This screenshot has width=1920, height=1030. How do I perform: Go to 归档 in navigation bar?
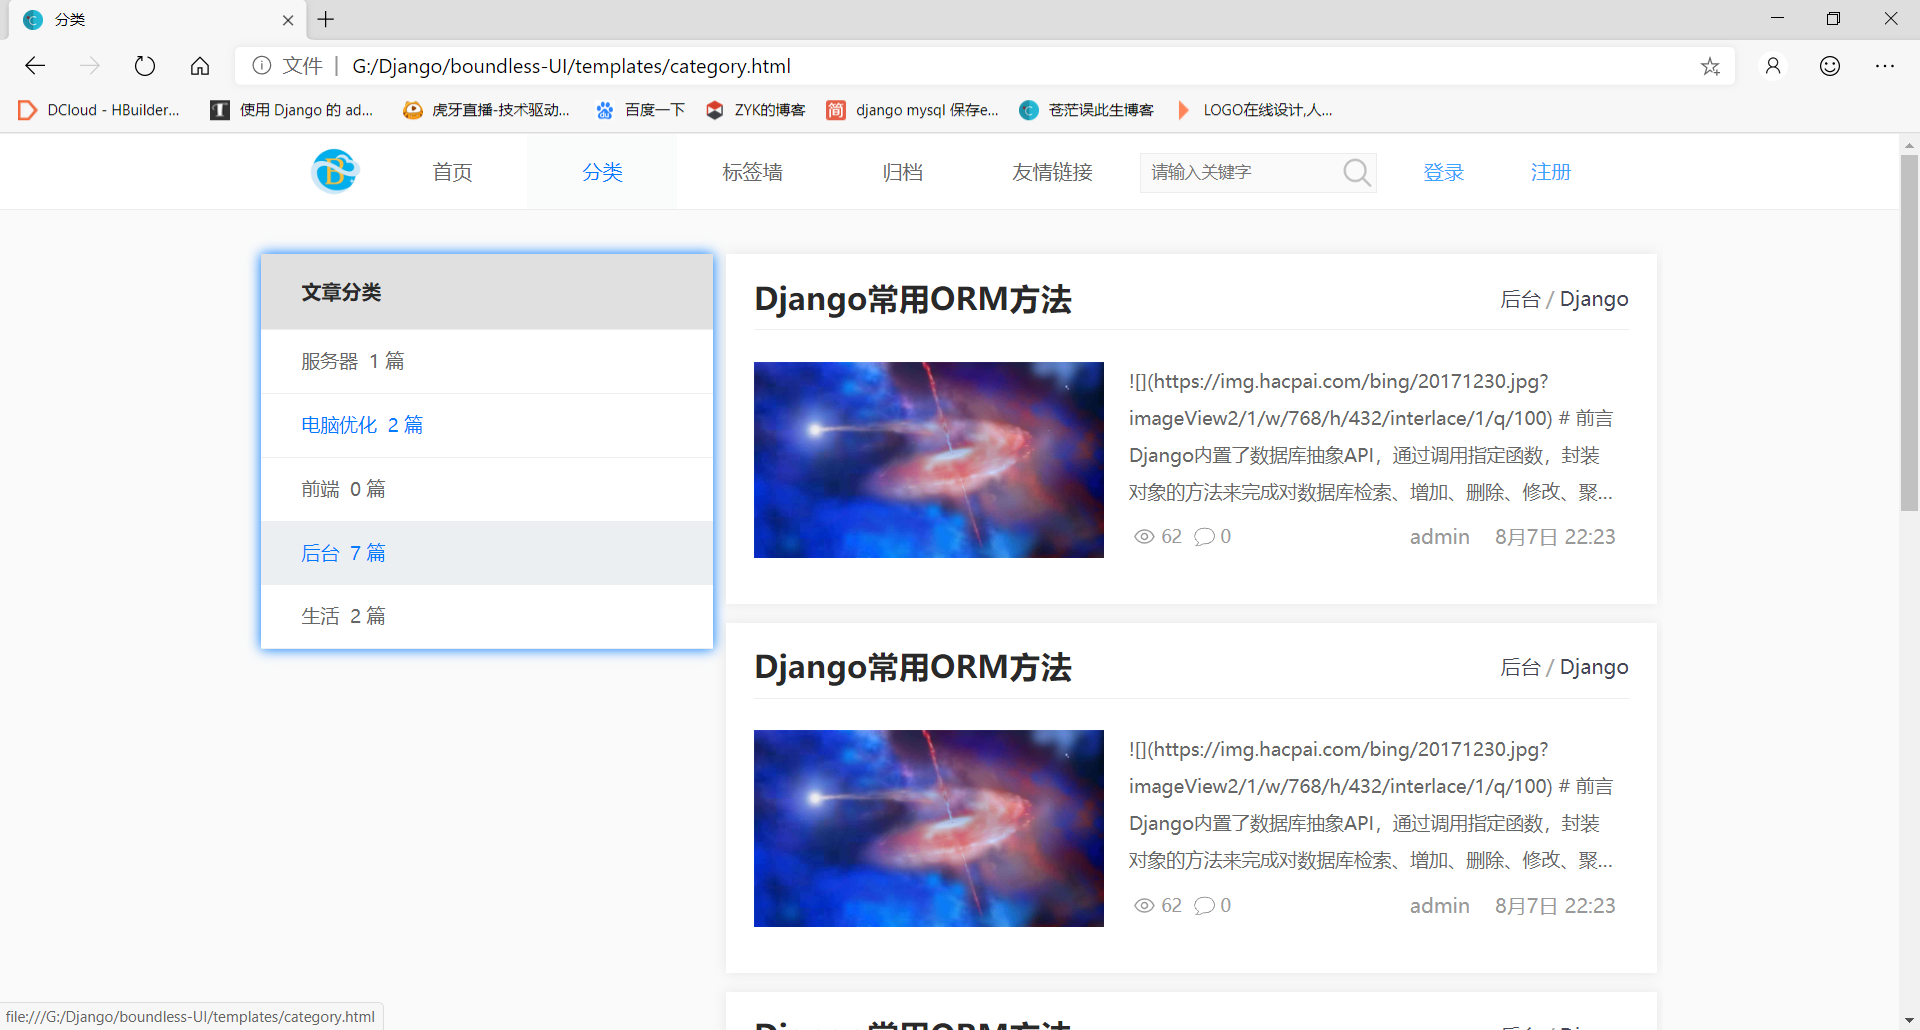(902, 172)
